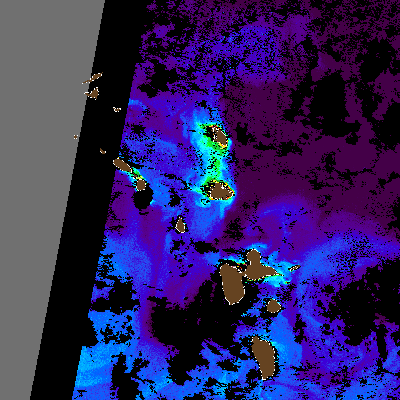Click Antigua island with red-yellow coastline
This screenshot has height=400, width=400.
pos(219,190)
